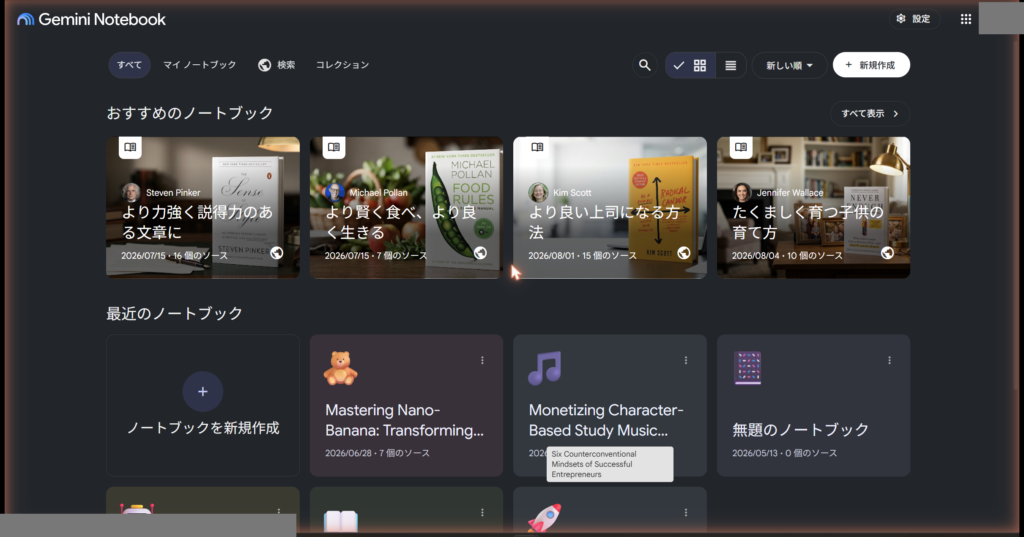
Task: Click the globe icon on Michael Pollan card
Action: click(x=481, y=253)
